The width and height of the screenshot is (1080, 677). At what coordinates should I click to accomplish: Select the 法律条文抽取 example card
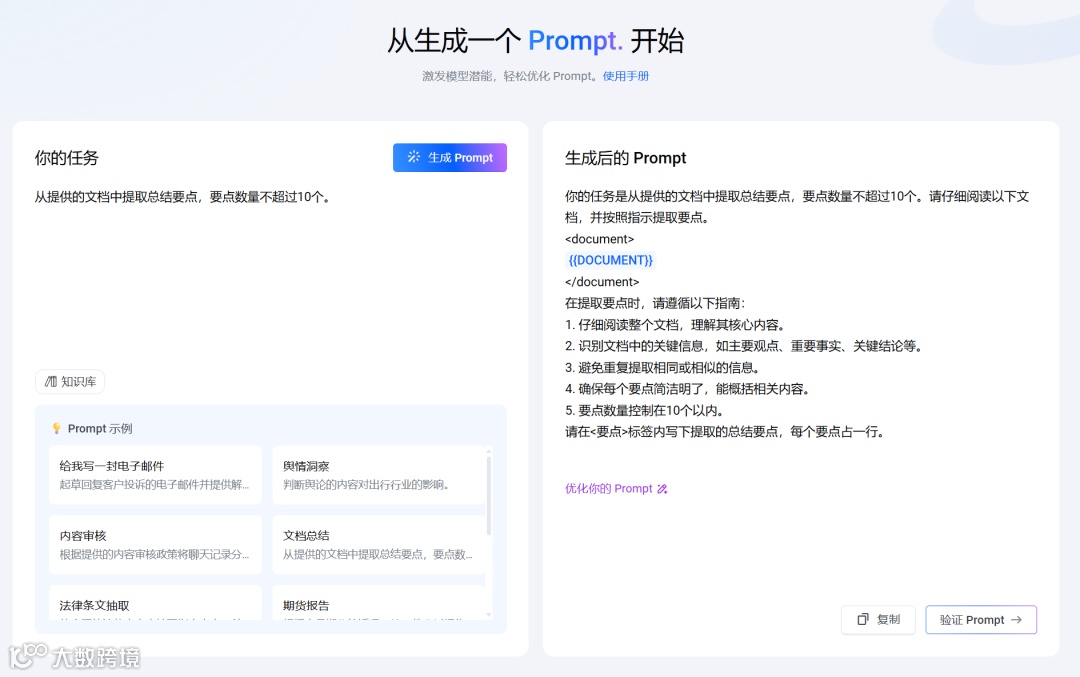pos(156,603)
